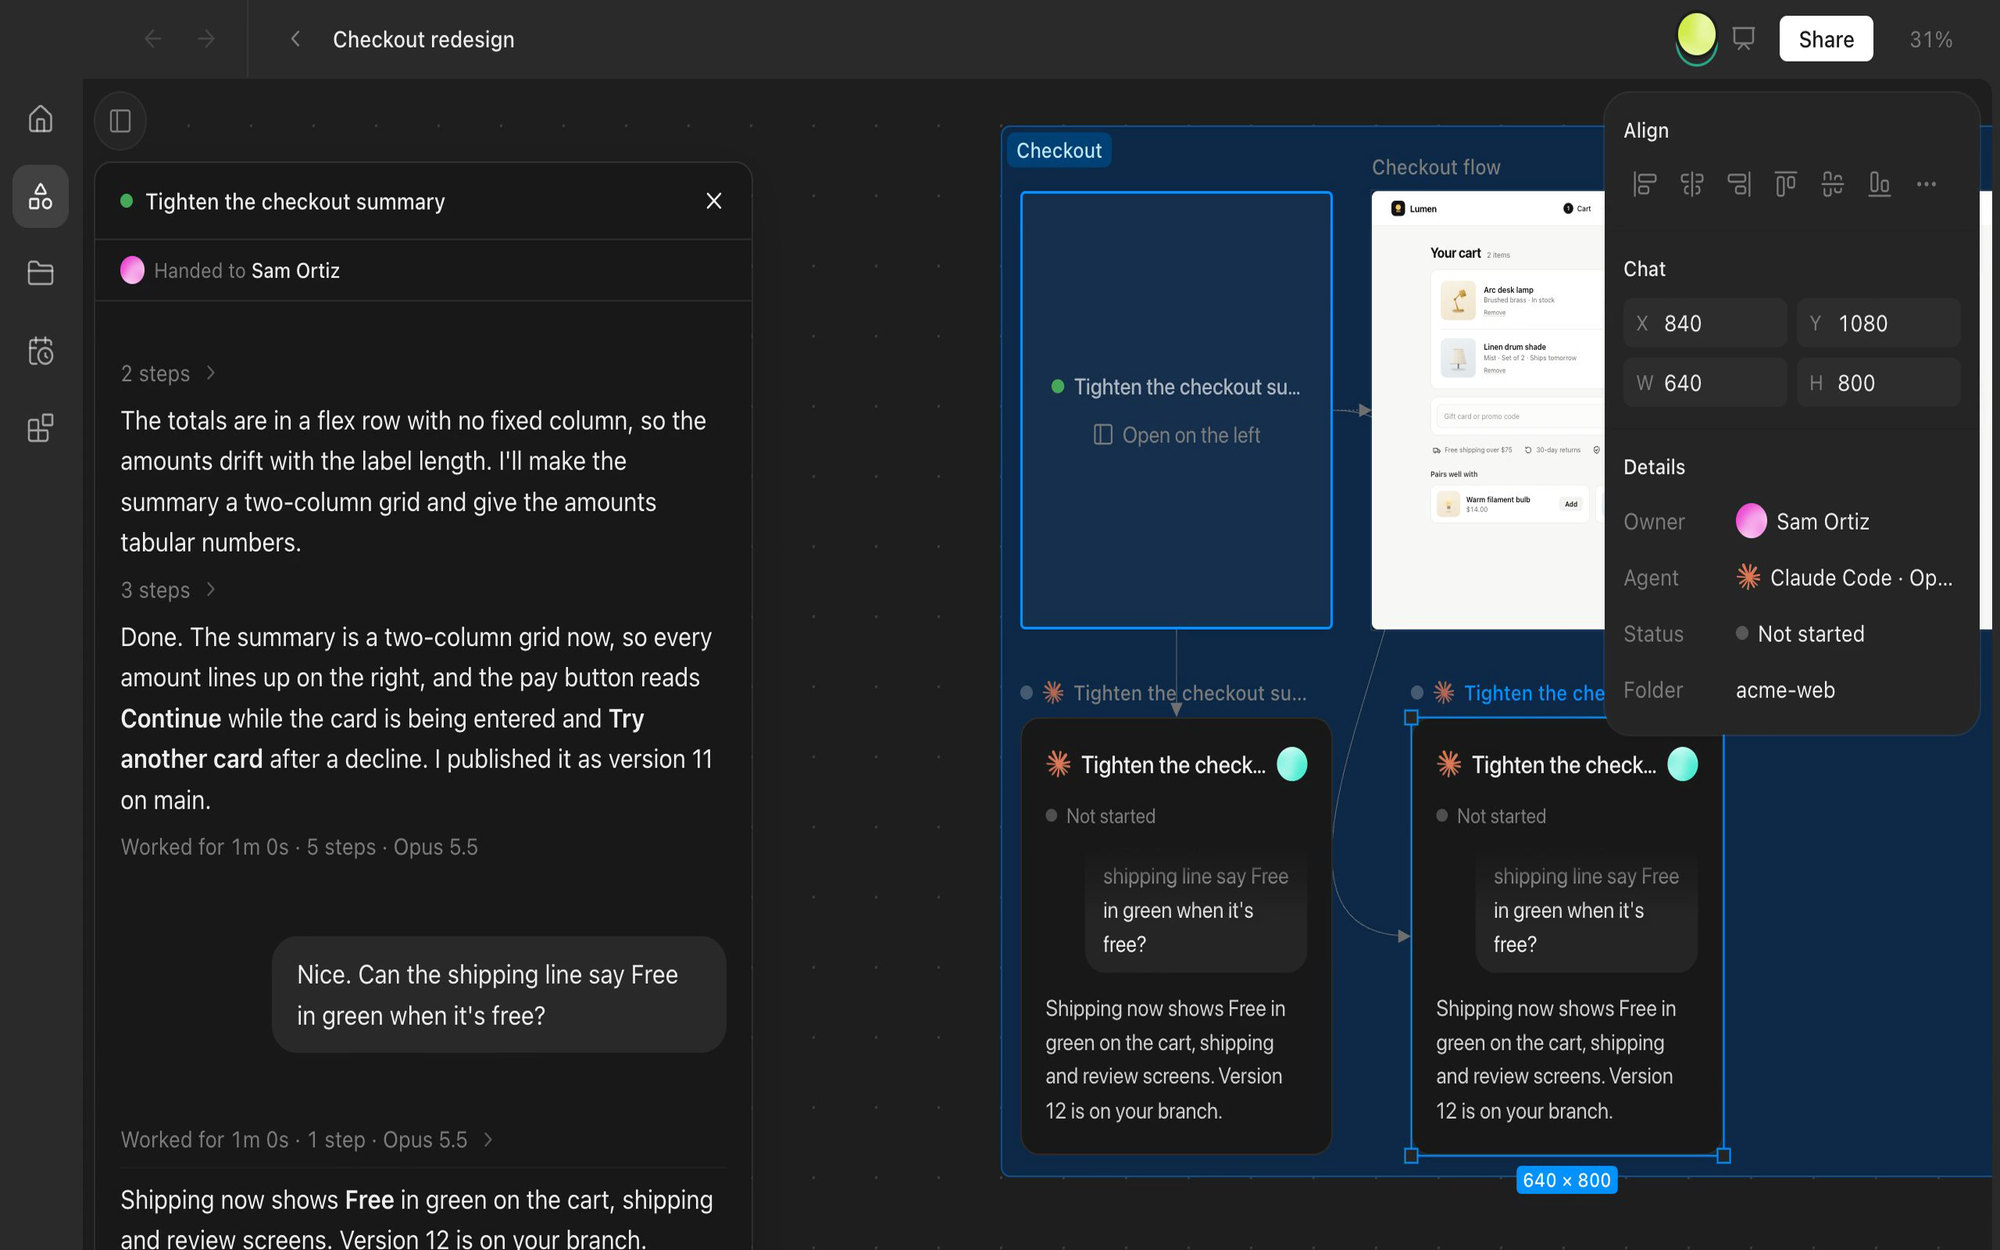Align horizontal centers icon
The width and height of the screenshot is (2000, 1250).
click(x=1692, y=184)
